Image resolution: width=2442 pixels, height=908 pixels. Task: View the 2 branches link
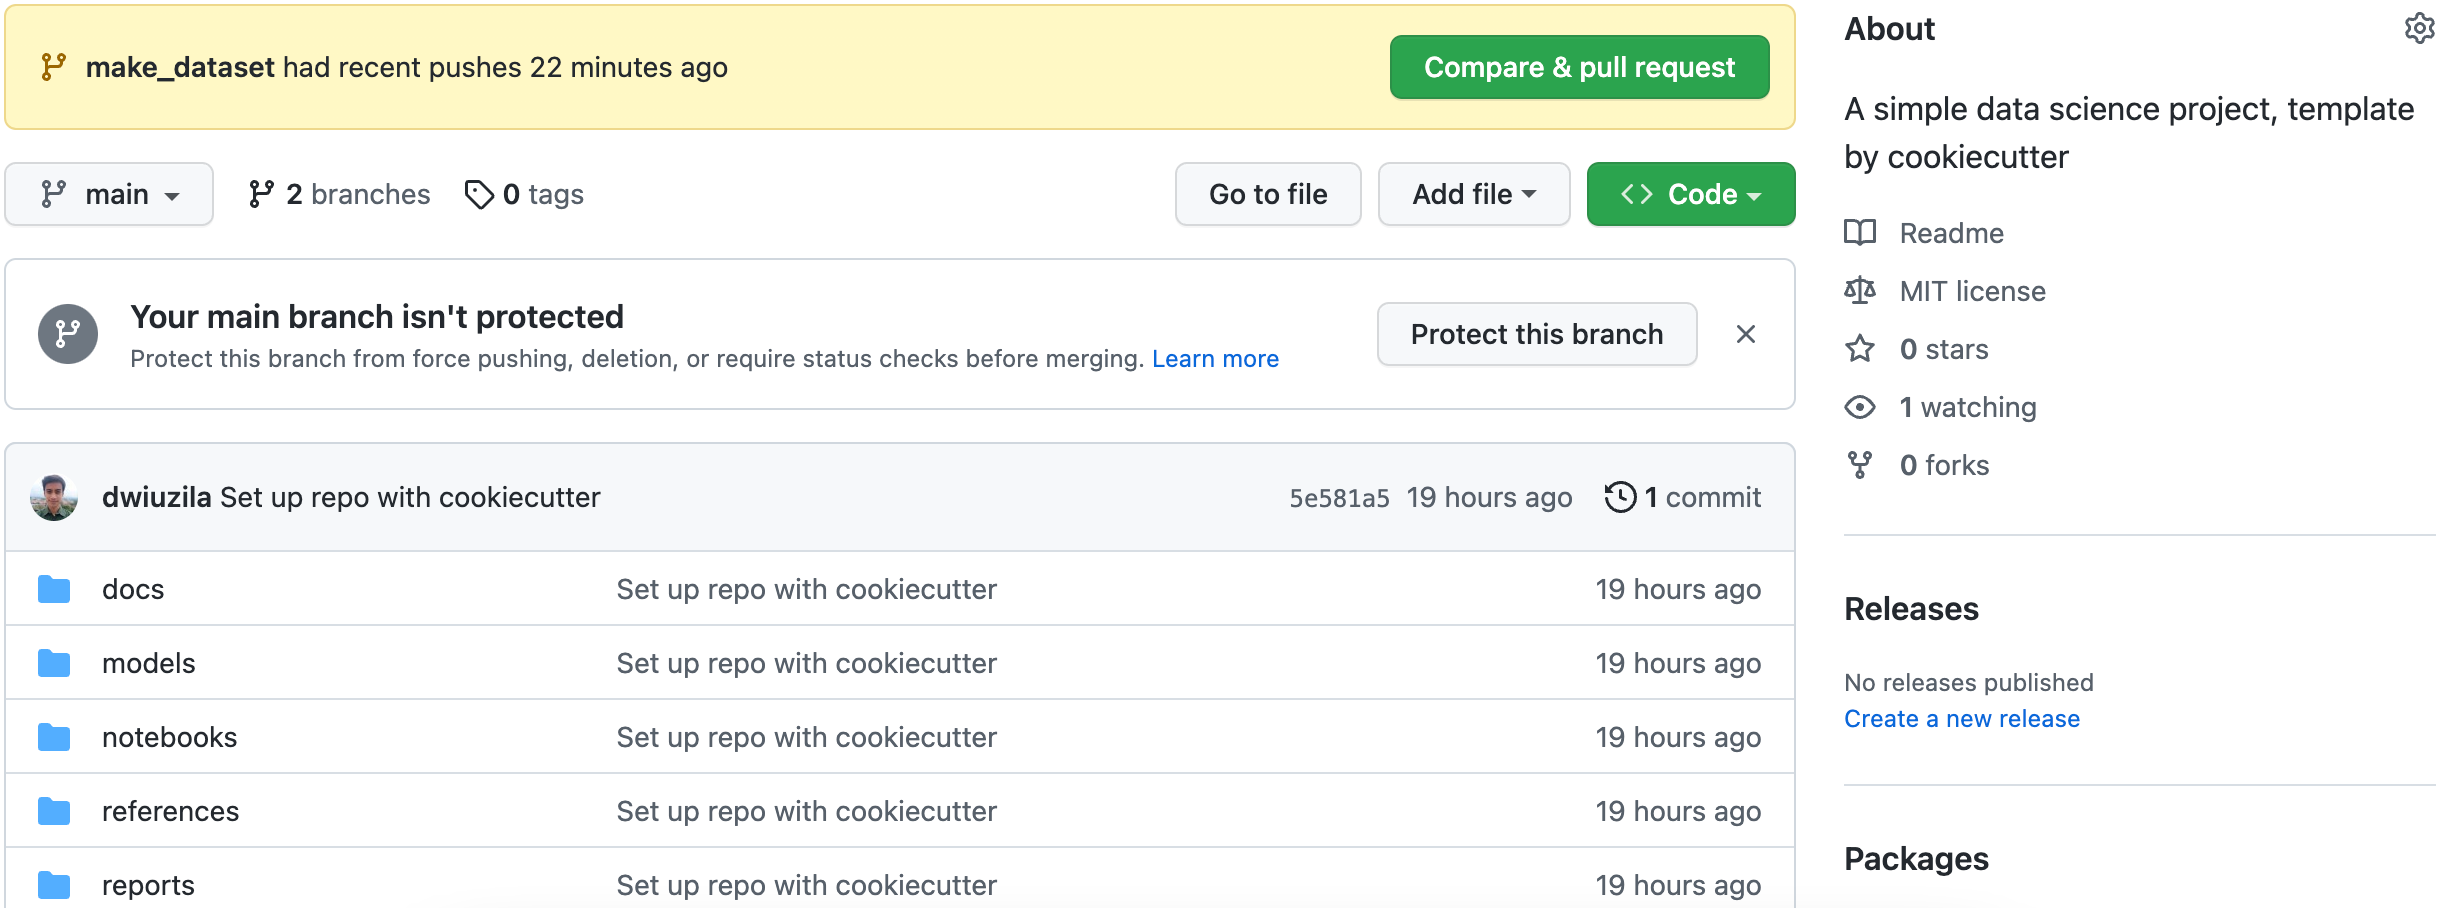pyautogui.click(x=340, y=194)
